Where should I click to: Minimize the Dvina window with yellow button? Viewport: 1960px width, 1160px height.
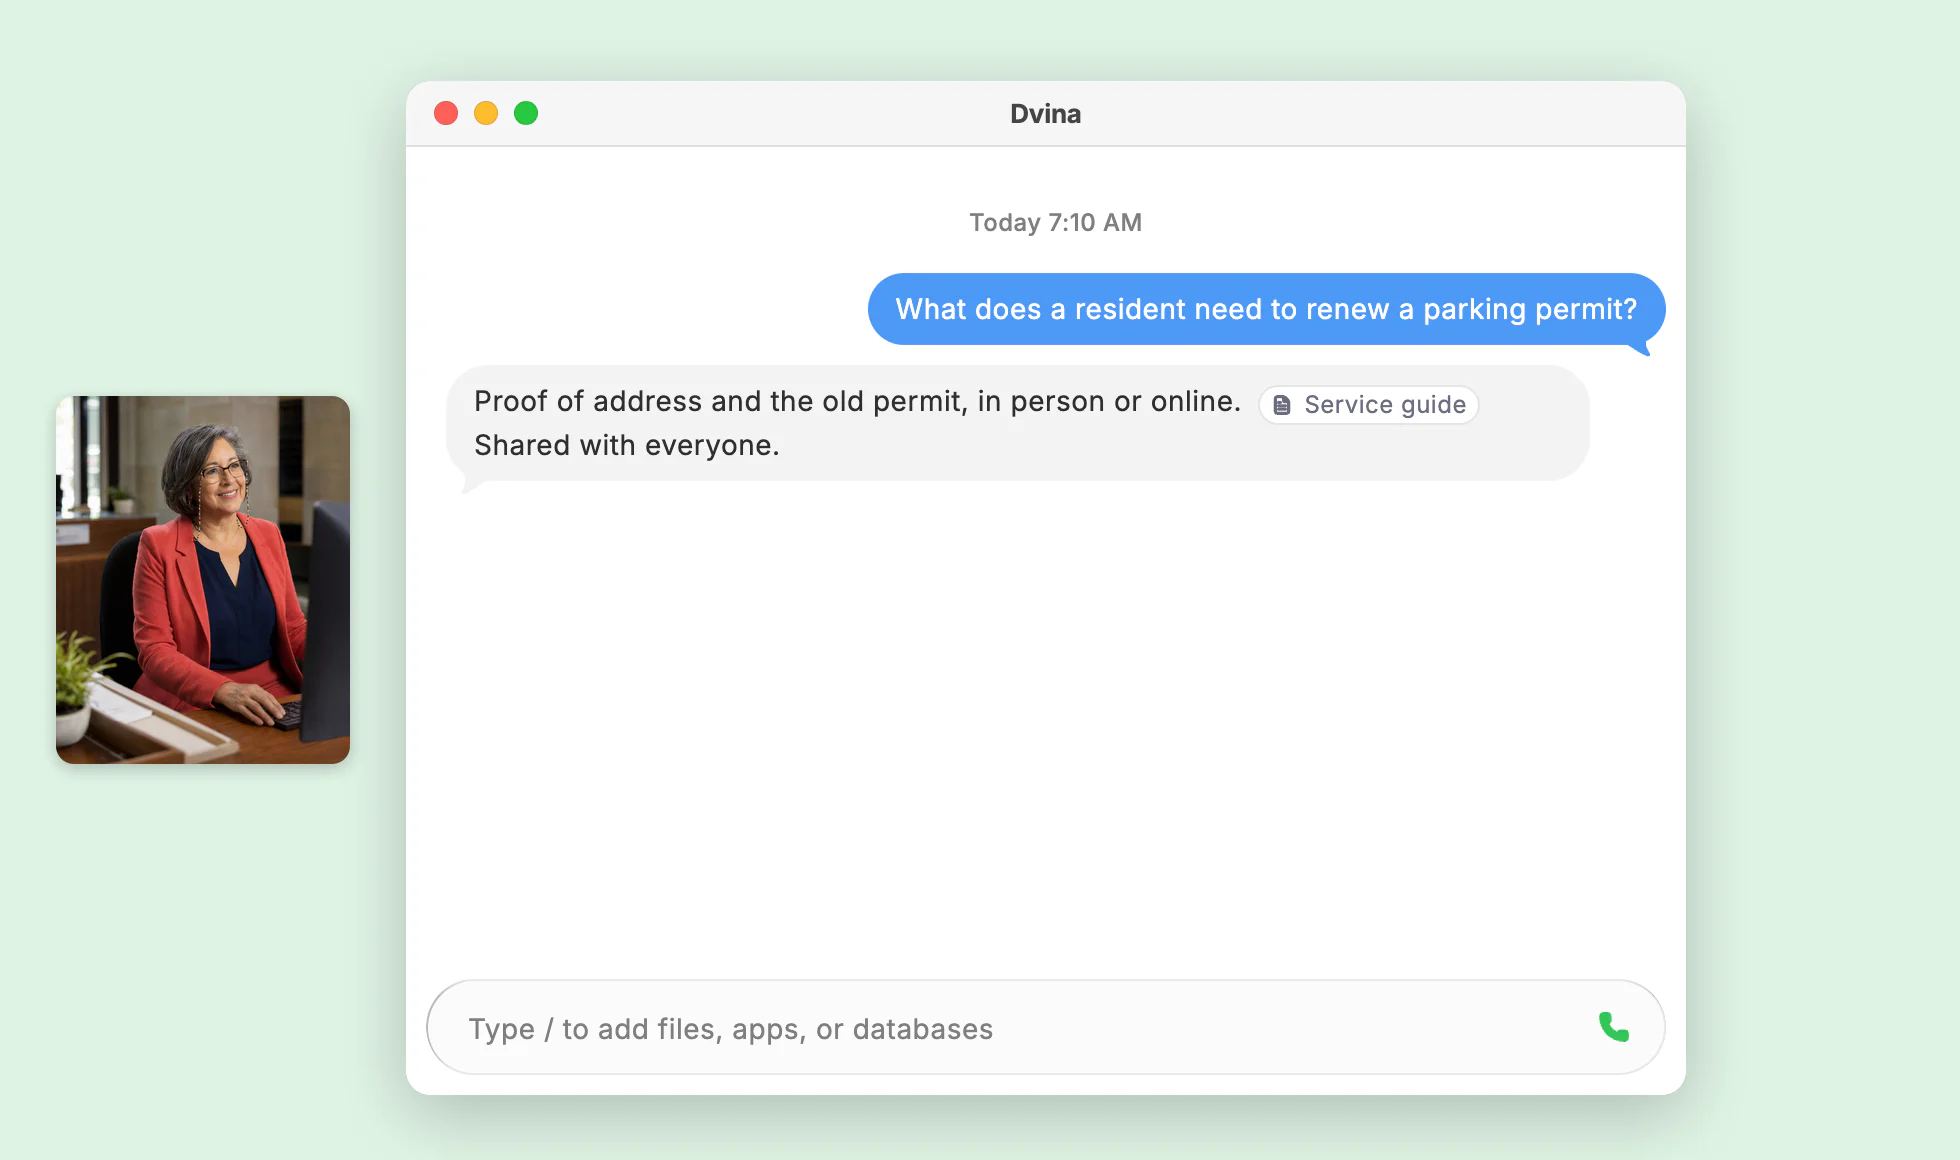click(x=486, y=113)
